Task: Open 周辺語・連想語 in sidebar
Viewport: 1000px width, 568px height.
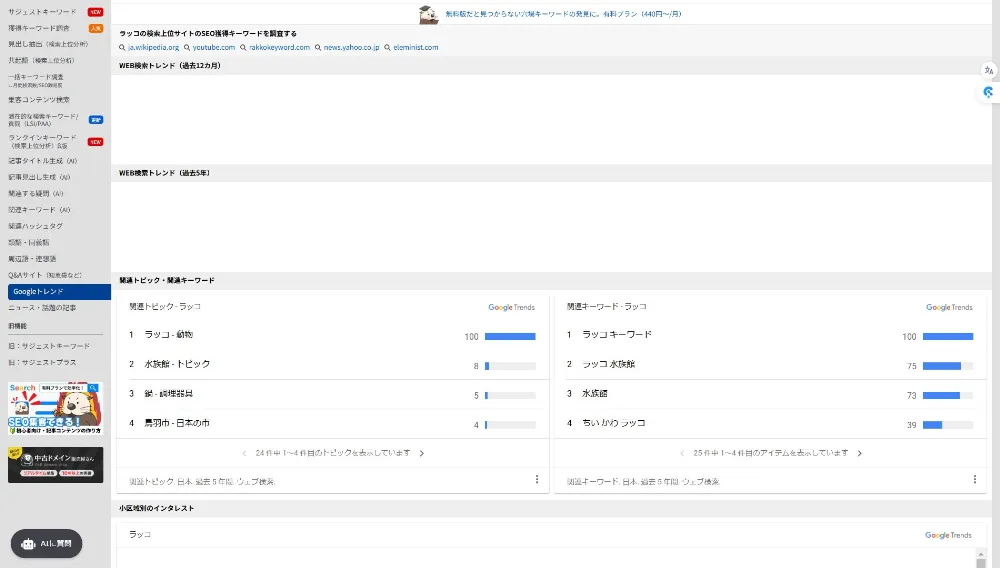Action: click(32, 259)
